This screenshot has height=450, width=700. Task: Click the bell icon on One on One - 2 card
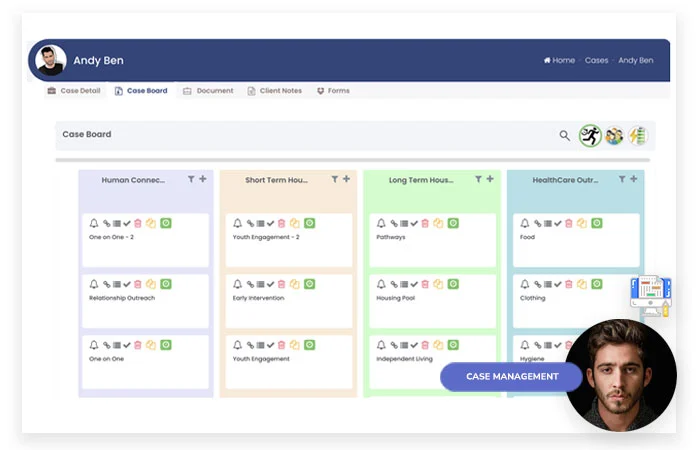tap(94, 223)
